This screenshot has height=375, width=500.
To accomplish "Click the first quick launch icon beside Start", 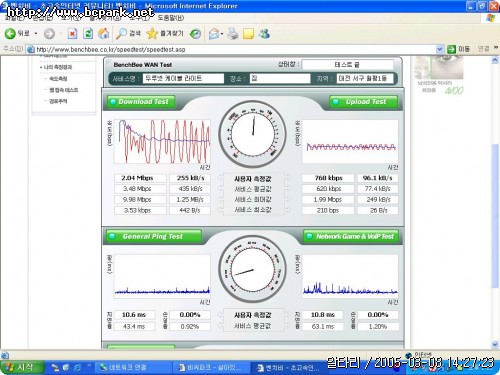I will click(x=55, y=367).
